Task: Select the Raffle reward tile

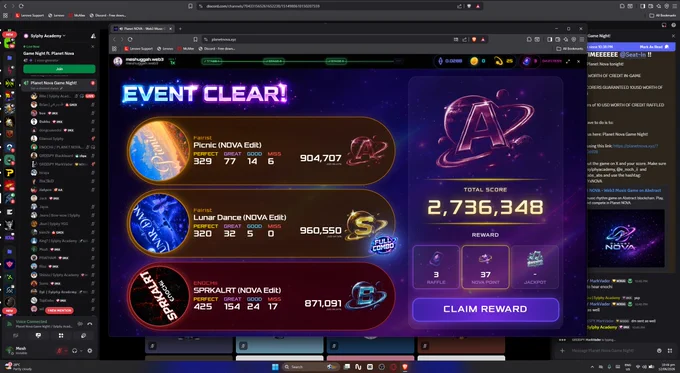Action: pos(436,267)
